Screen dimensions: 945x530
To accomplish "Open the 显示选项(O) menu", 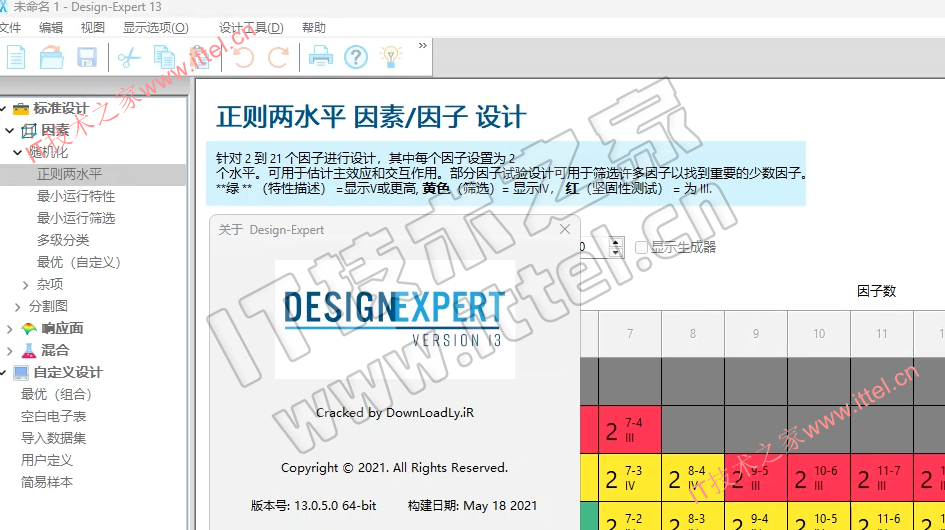I will 155,27.
